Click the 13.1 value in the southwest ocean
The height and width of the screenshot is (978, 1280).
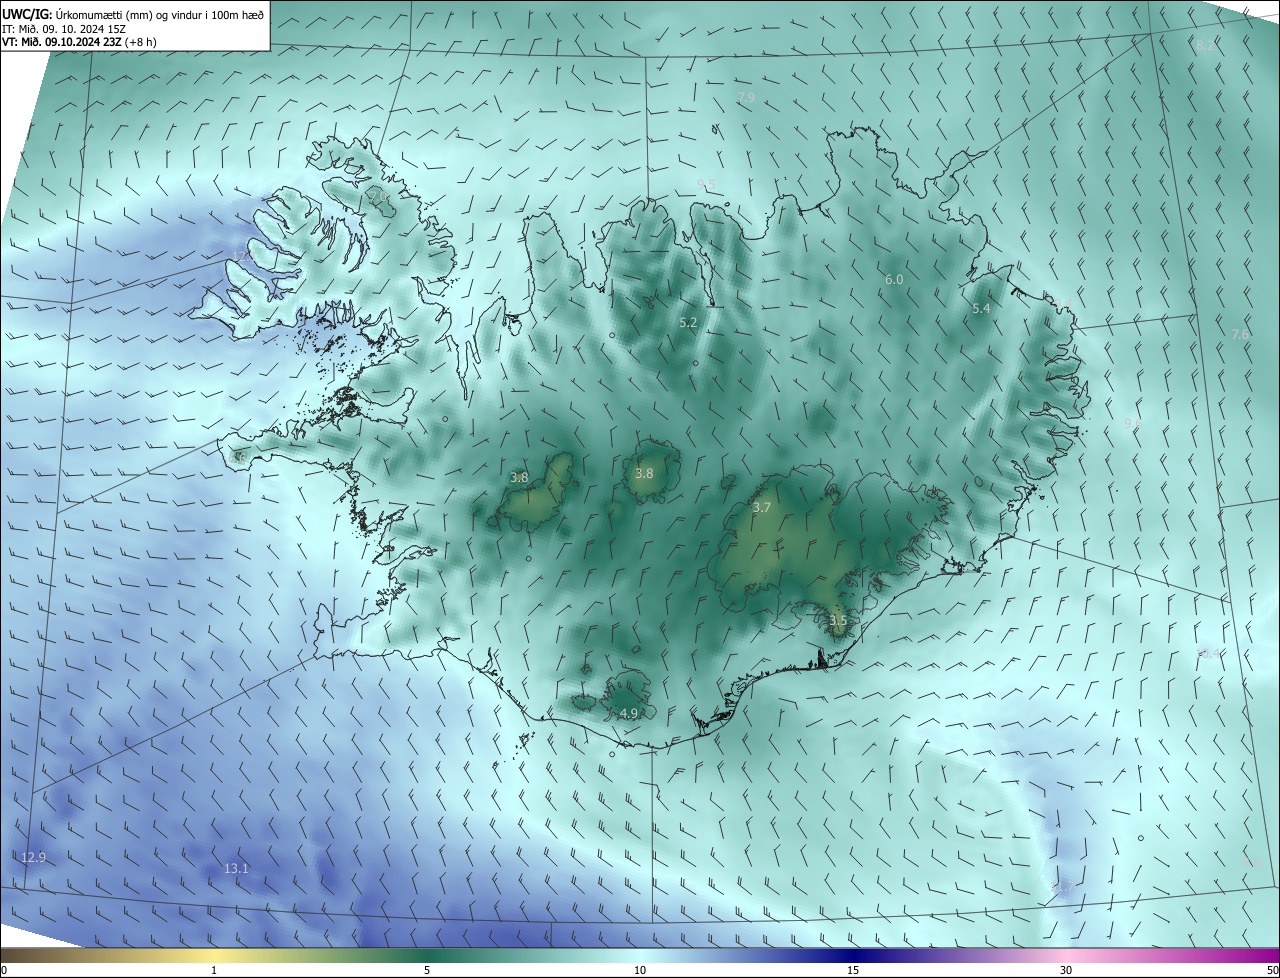[236, 869]
